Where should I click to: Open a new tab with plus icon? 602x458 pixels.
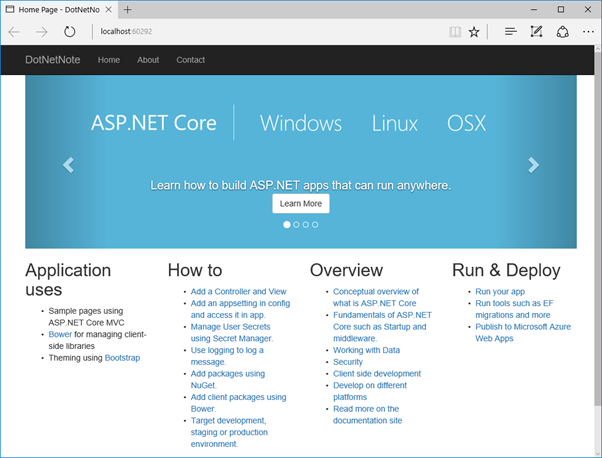coord(128,9)
